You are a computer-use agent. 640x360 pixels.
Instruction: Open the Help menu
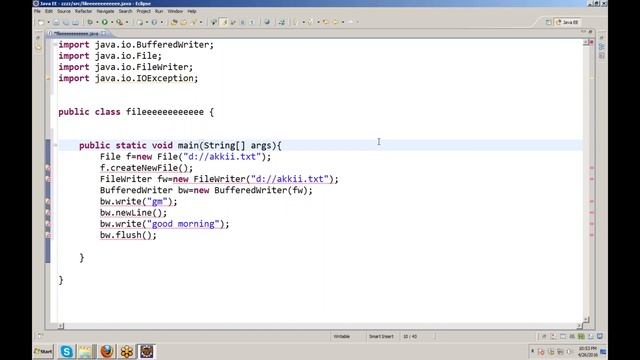point(191,11)
